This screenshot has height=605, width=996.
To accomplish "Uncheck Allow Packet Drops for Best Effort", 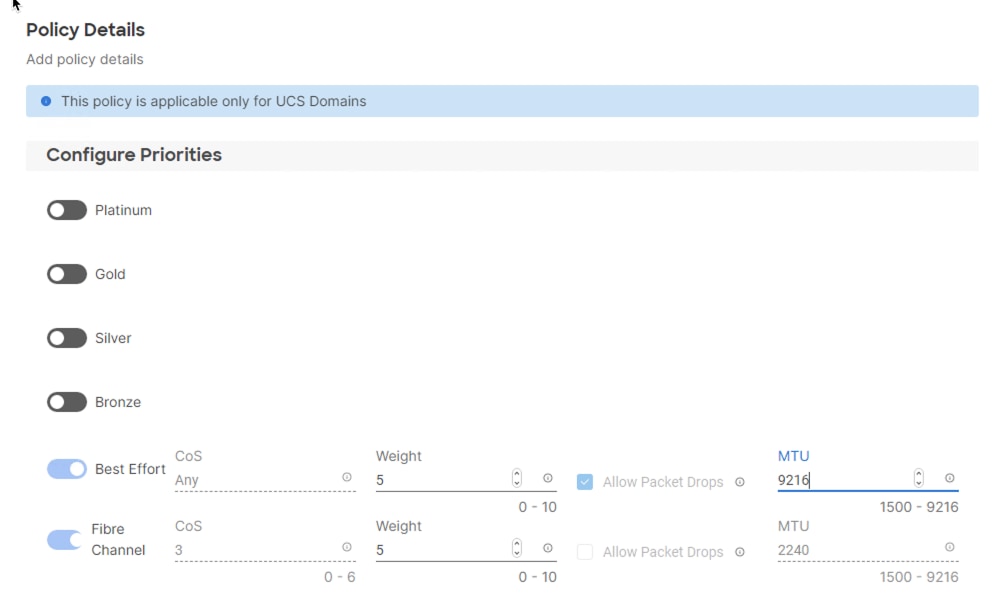I will 584,482.
